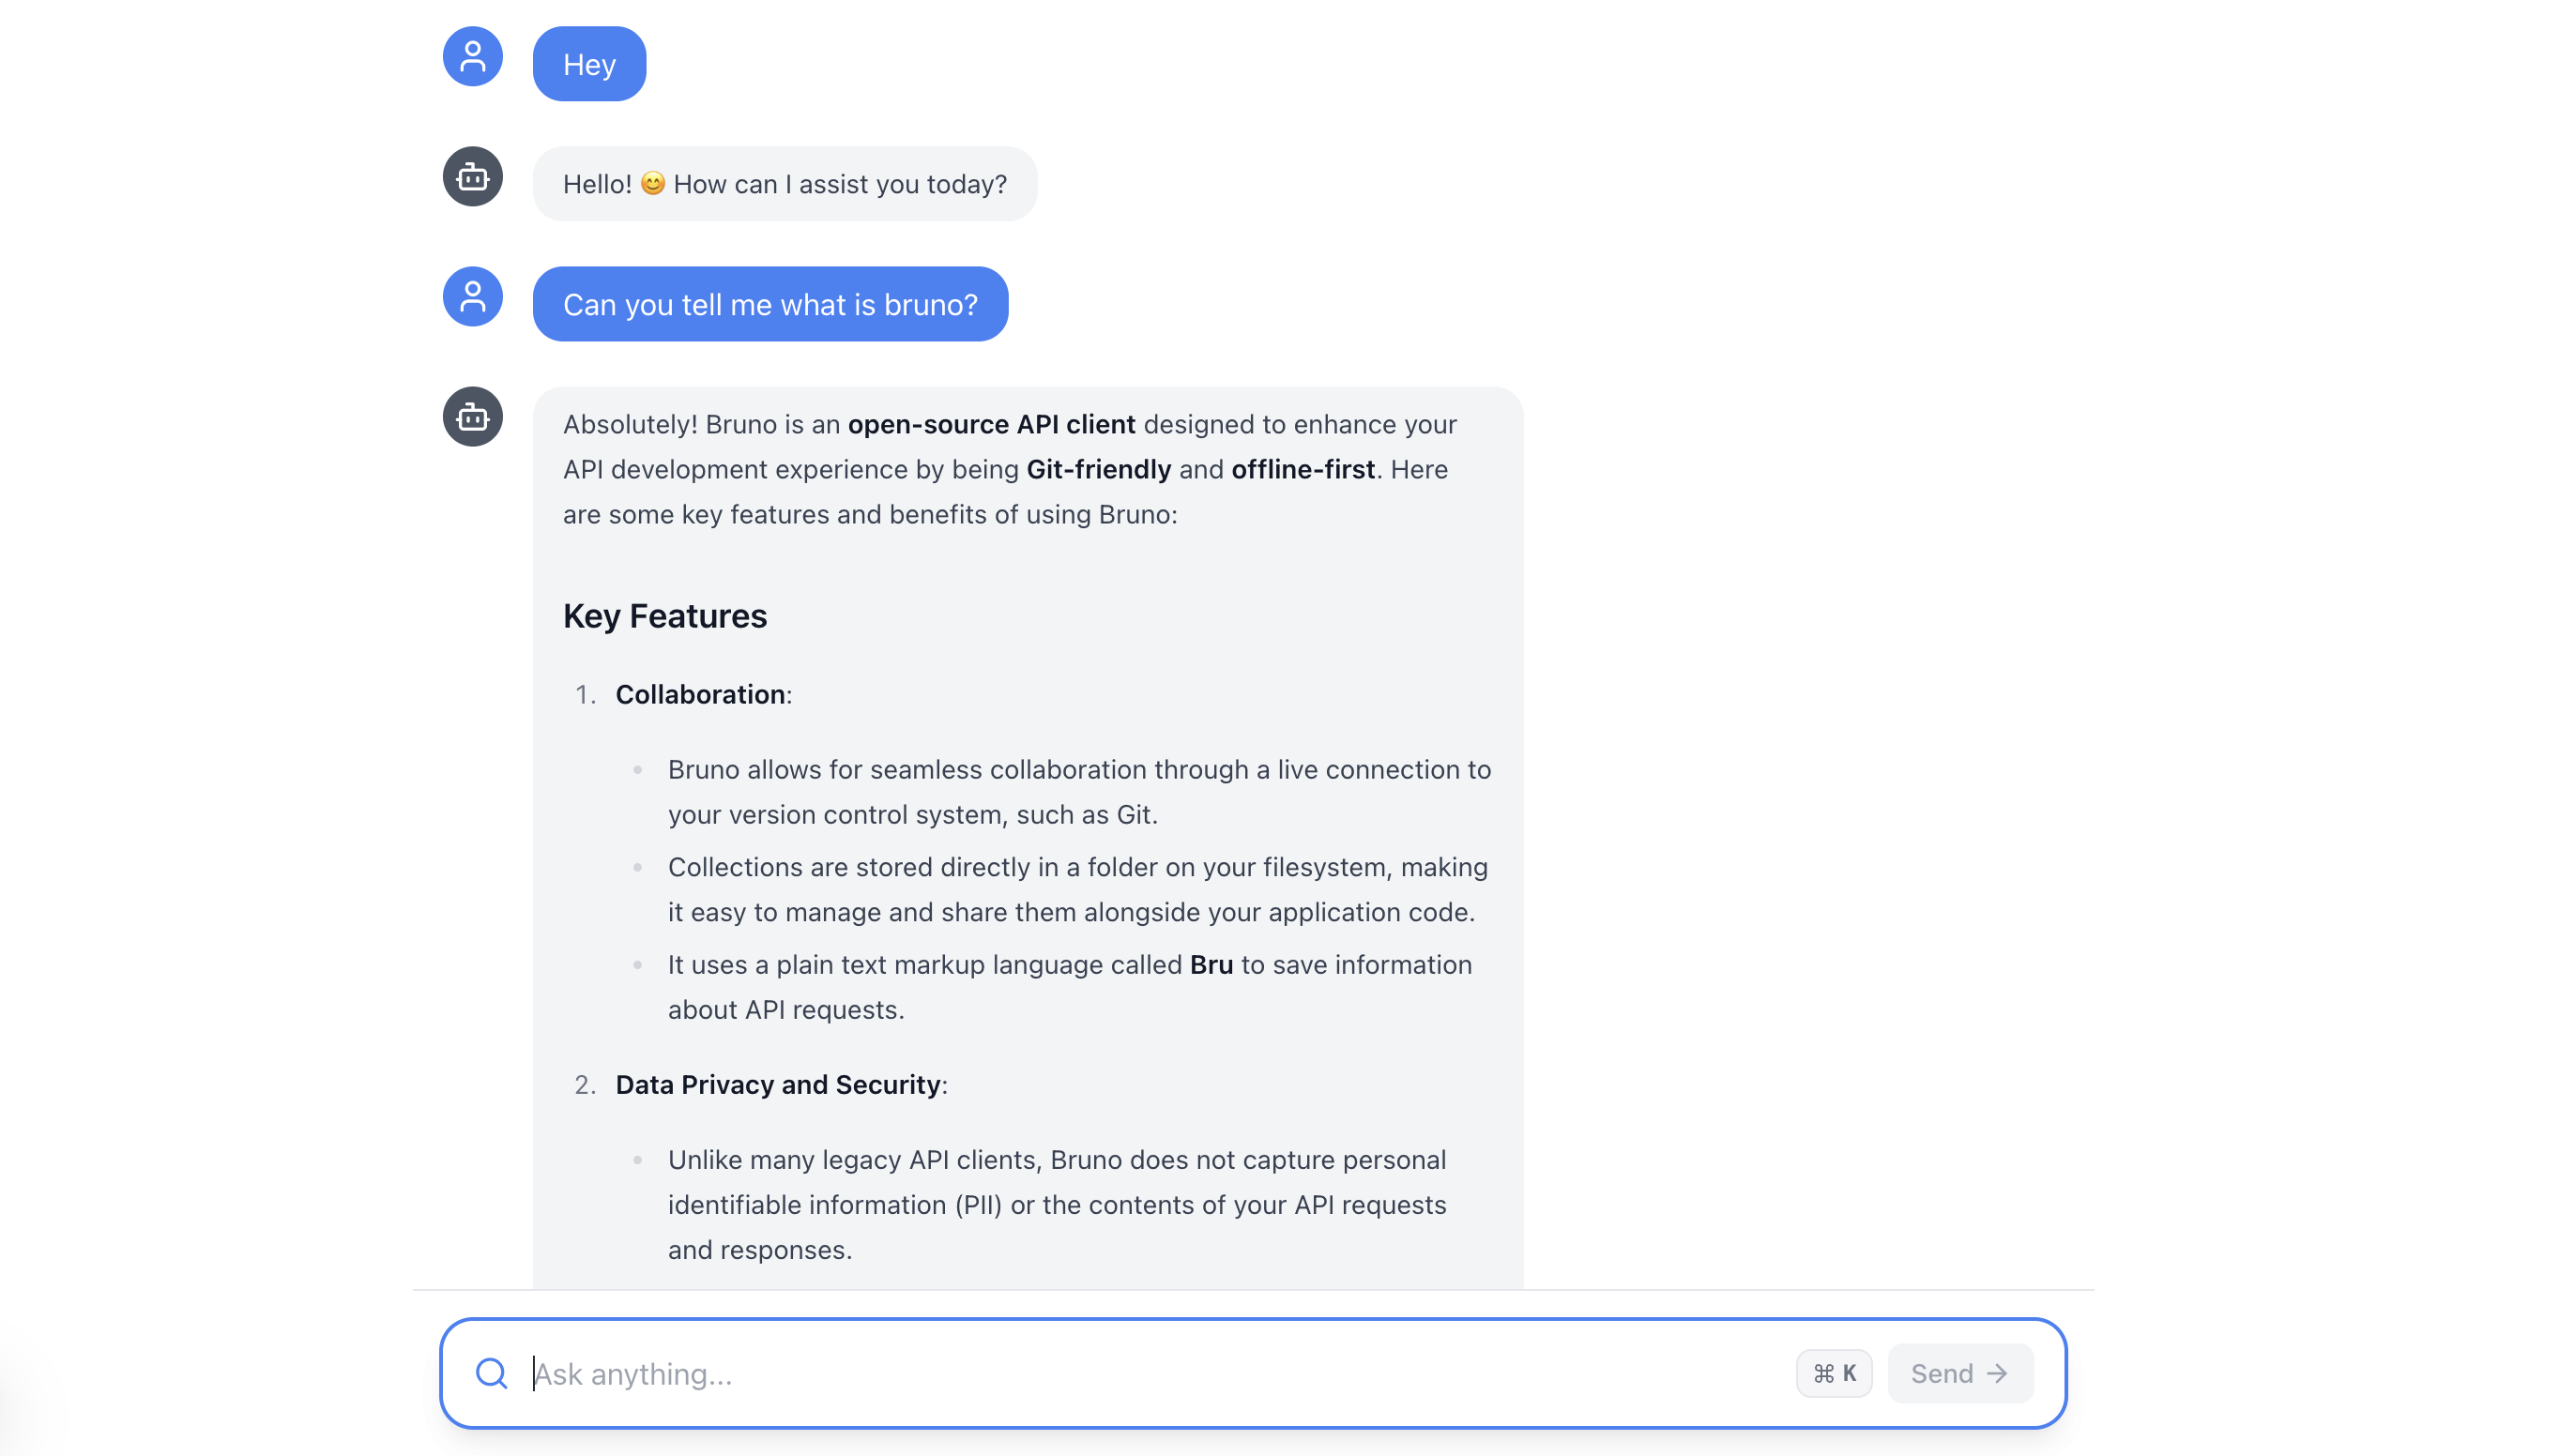This screenshot has height=1456, width=2575.
Task: Click the bot avatar beside the Bruno explanation
Action: pos(472,417)
